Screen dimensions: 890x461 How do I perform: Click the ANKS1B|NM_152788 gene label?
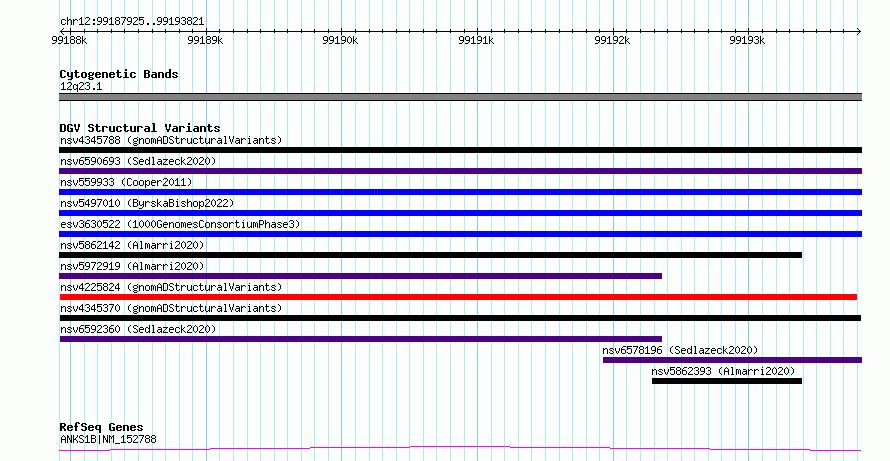click(x=108, y=439)
